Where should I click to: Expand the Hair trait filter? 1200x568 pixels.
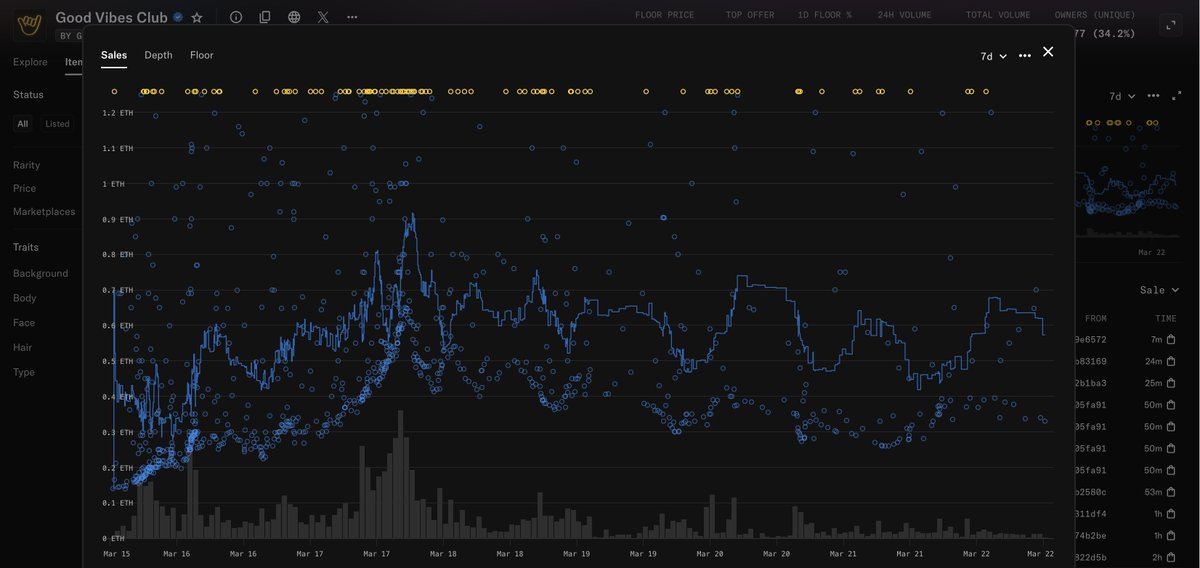coord(23,347)
